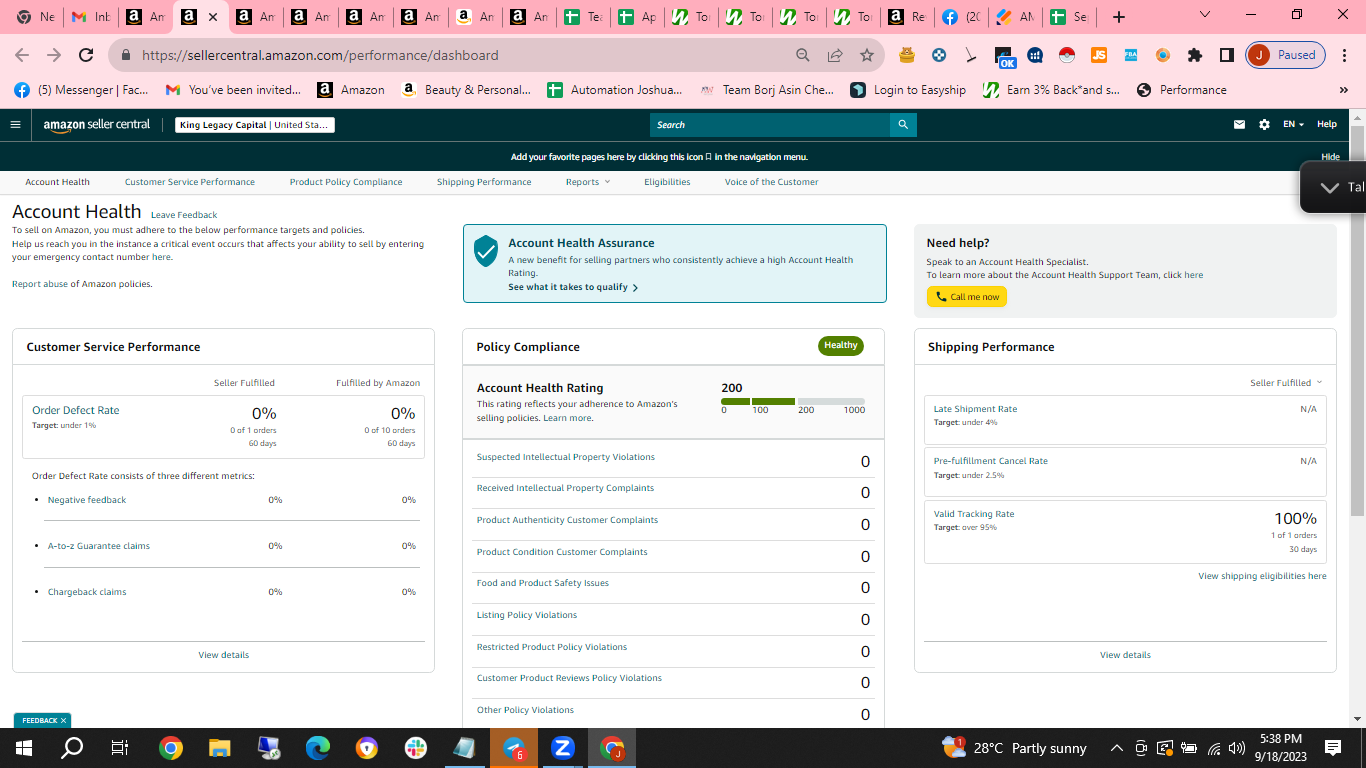Open Microsoft Edge from the taskbar
1366x768 pixels.
click(x=318, y=748)
